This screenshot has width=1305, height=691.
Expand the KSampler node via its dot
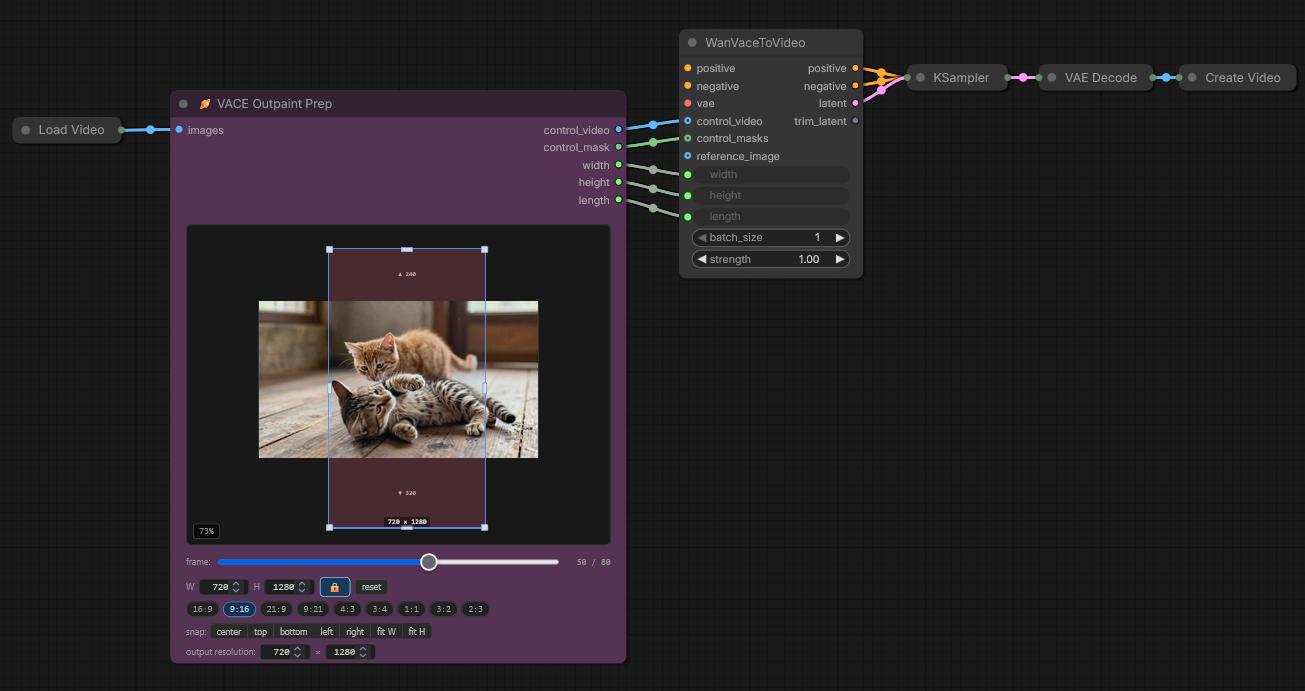(920, 77)
